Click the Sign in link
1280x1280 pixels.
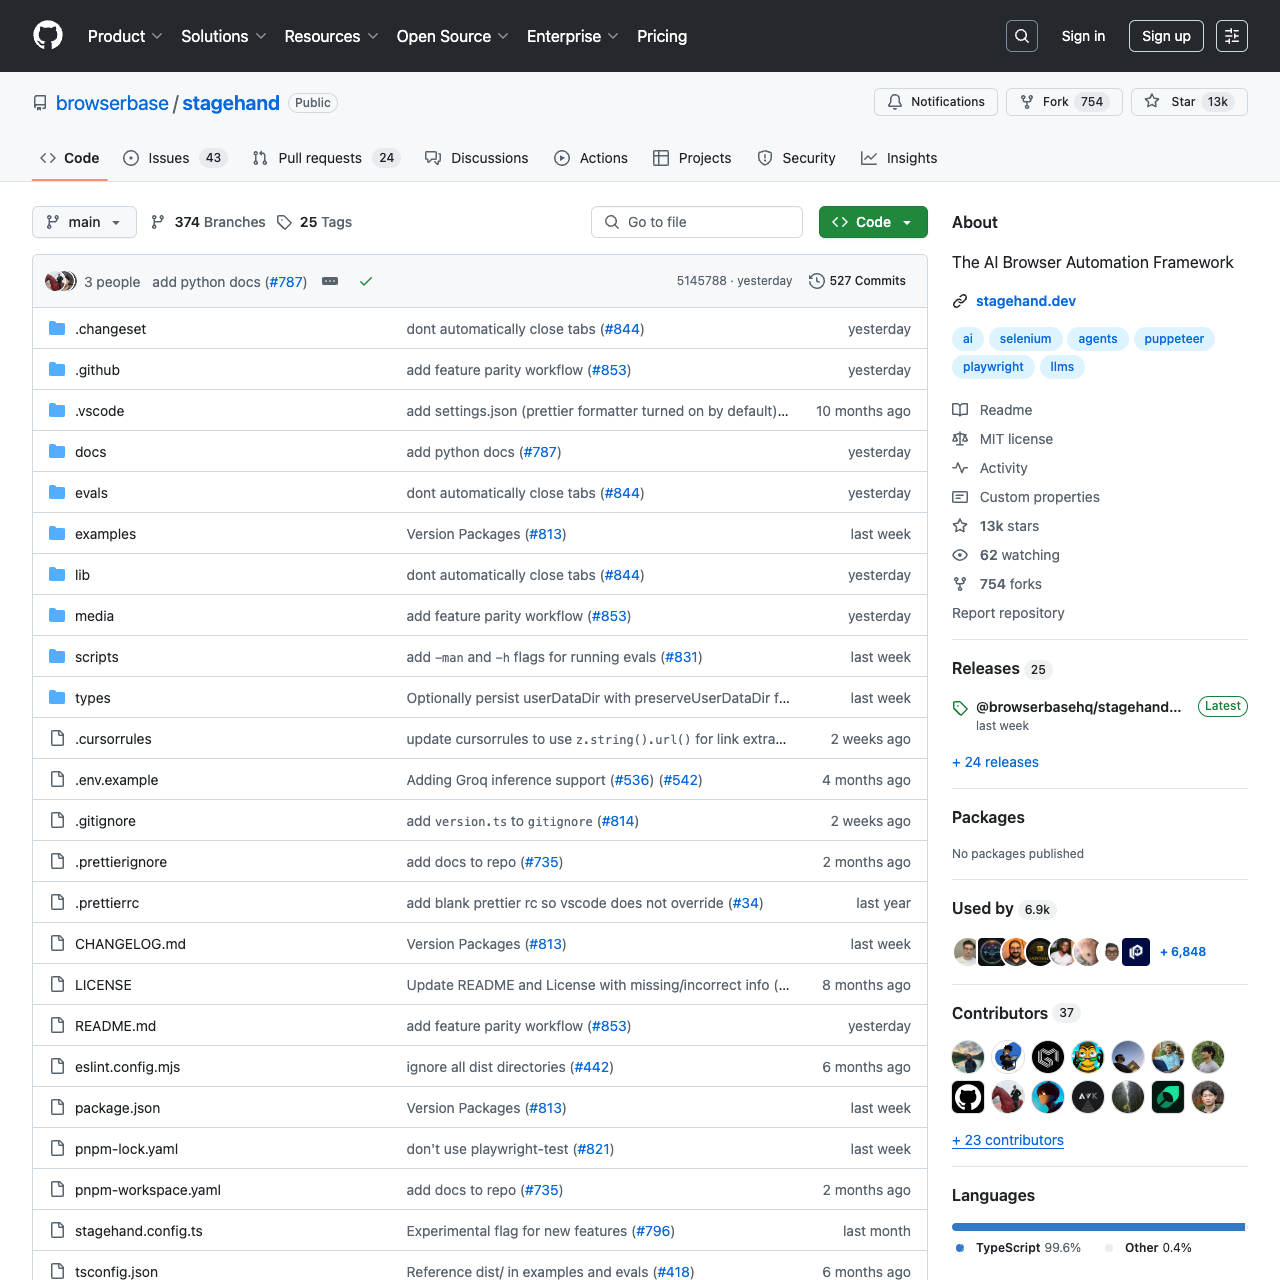[x=1083, y=36]
